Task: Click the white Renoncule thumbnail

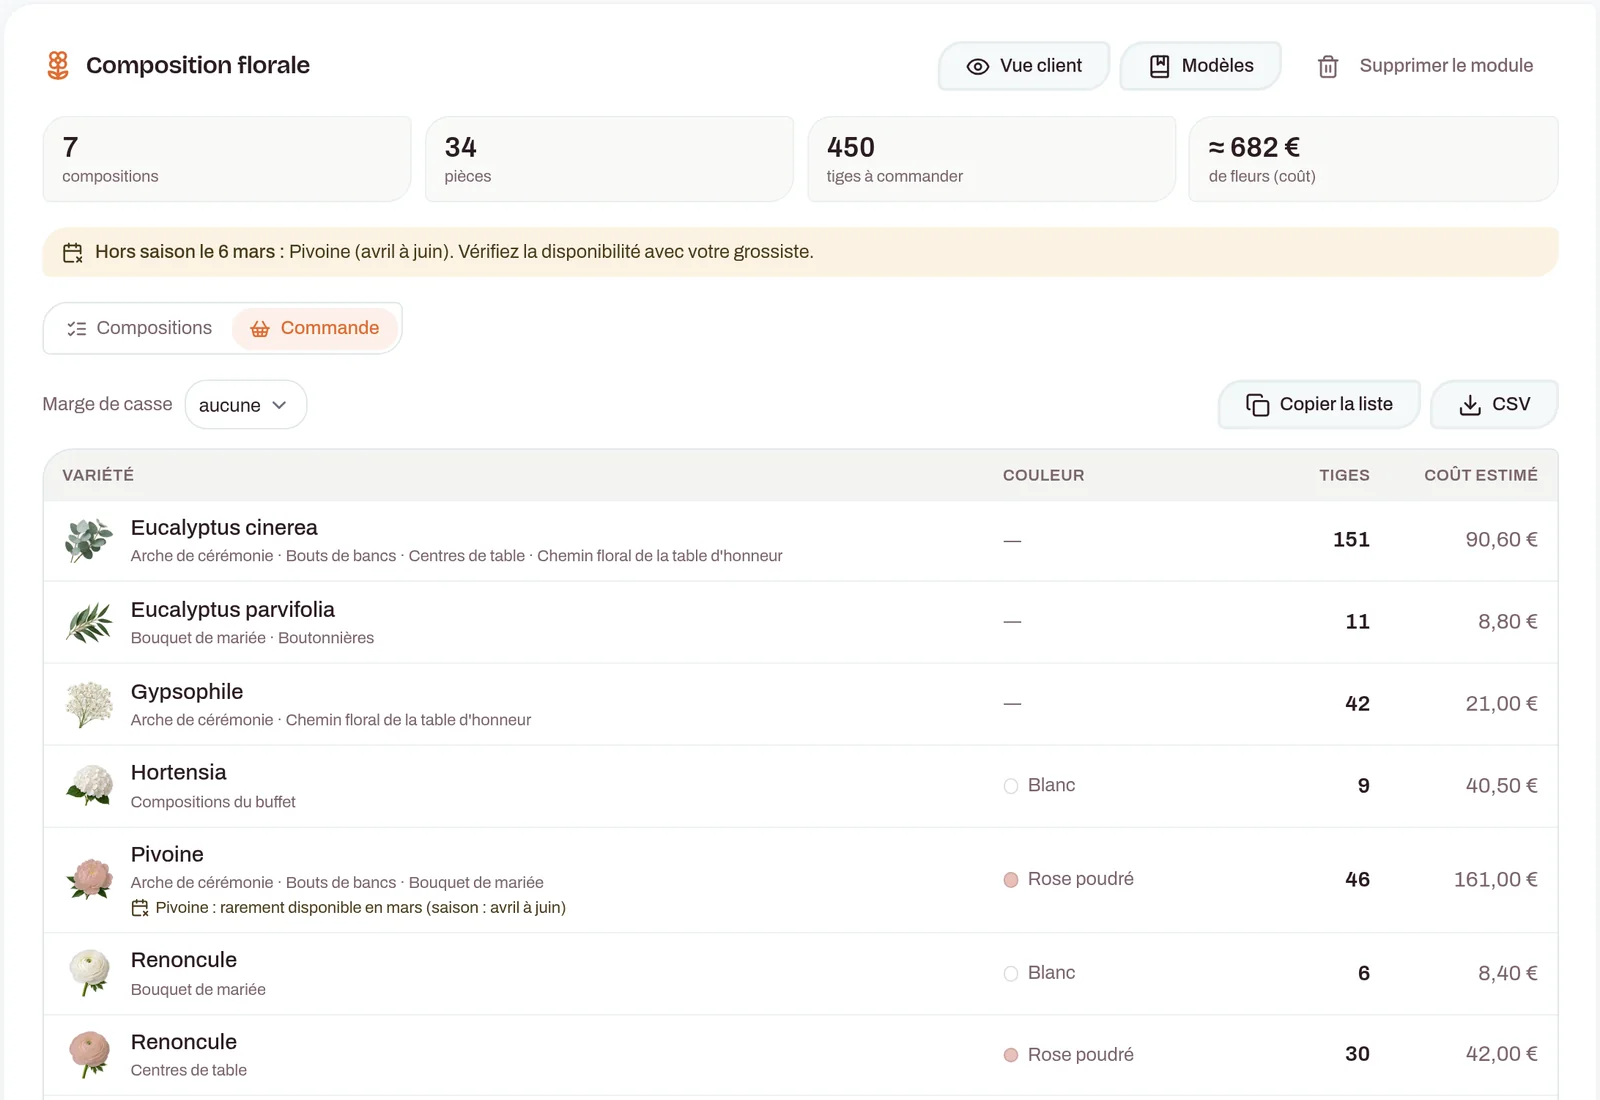Action: pos(89,974)
